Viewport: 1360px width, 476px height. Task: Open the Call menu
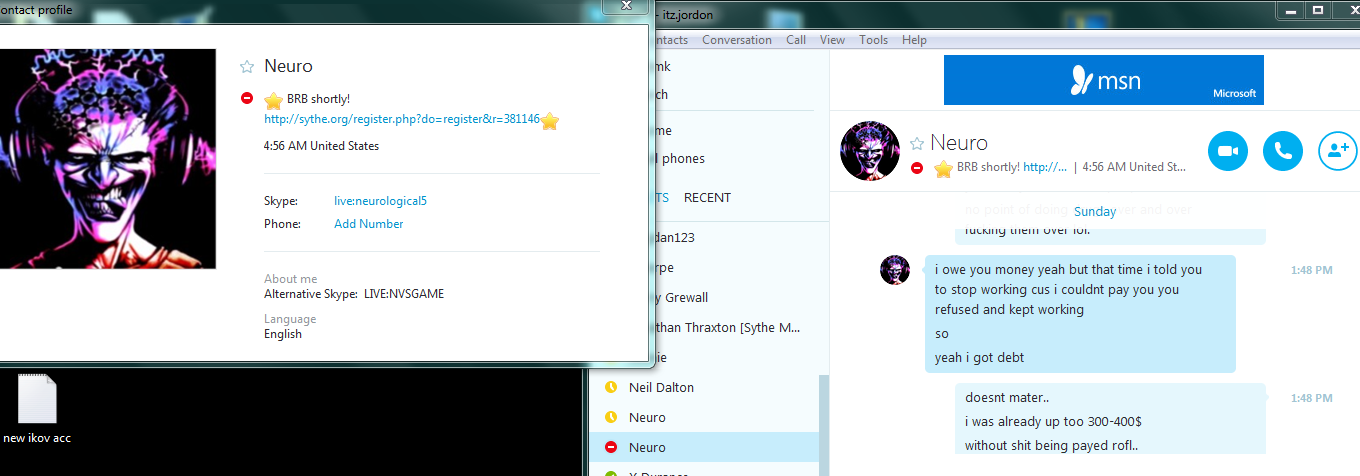pos(796,40)
